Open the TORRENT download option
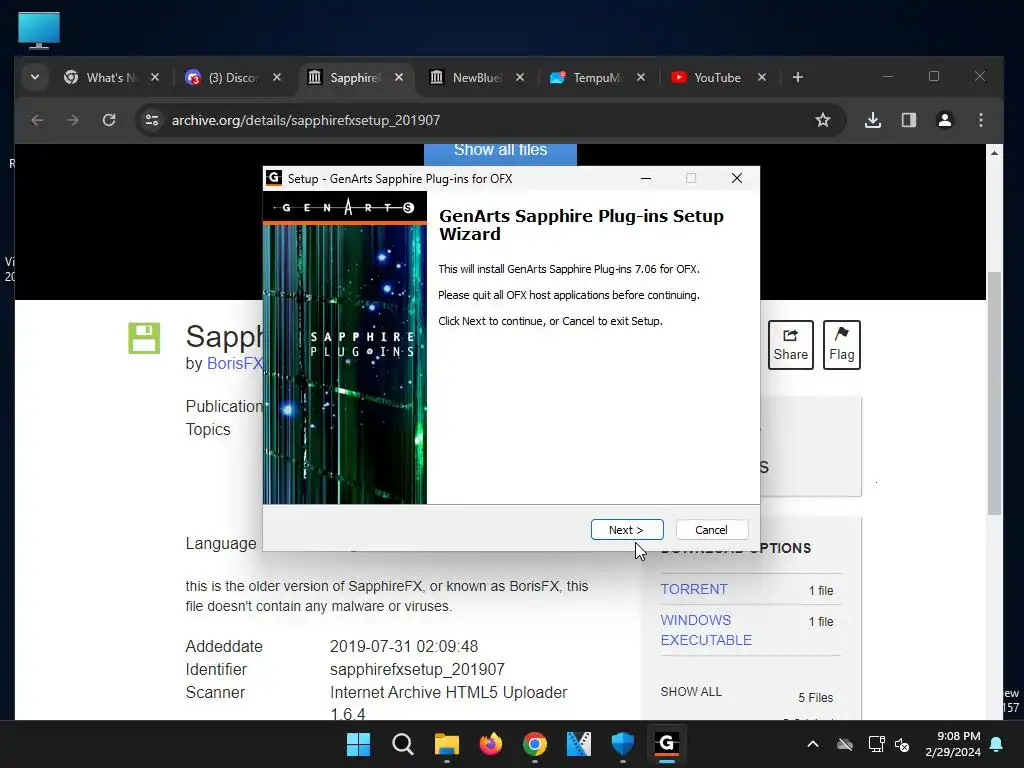Image resolution: width=1024 pixels, height=768 pixels. 694,589
